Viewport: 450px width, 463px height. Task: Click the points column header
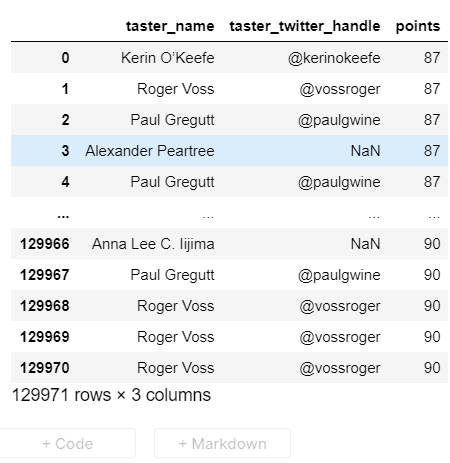418,26
